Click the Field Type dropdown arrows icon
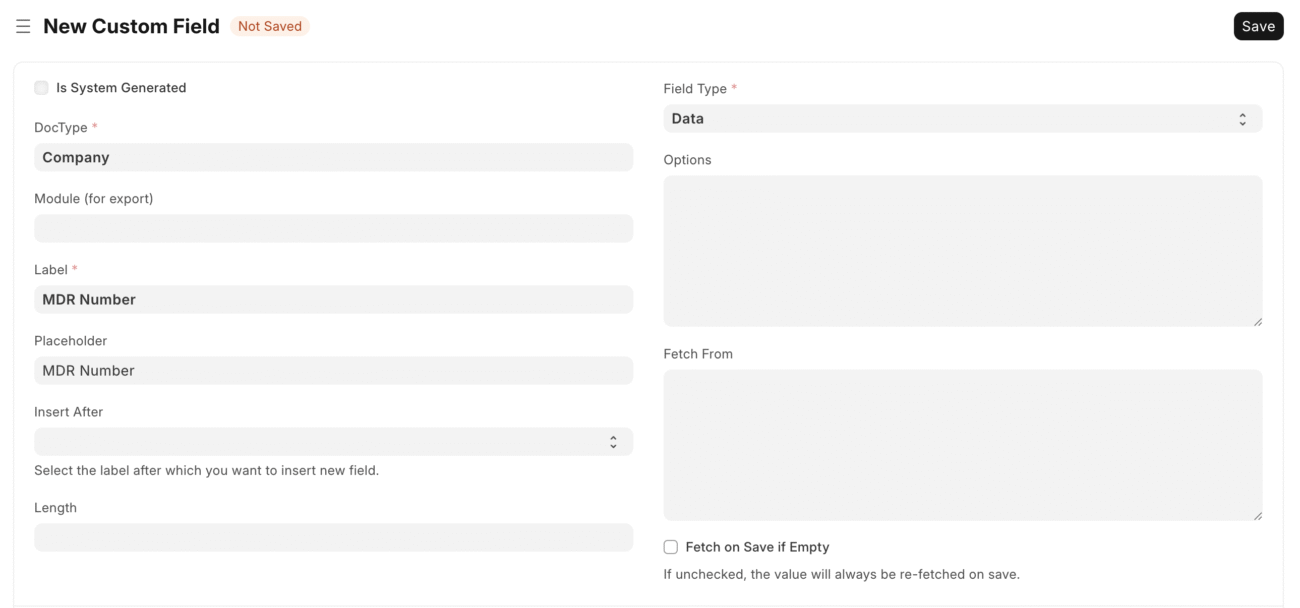 click(x=1242, y=119)
